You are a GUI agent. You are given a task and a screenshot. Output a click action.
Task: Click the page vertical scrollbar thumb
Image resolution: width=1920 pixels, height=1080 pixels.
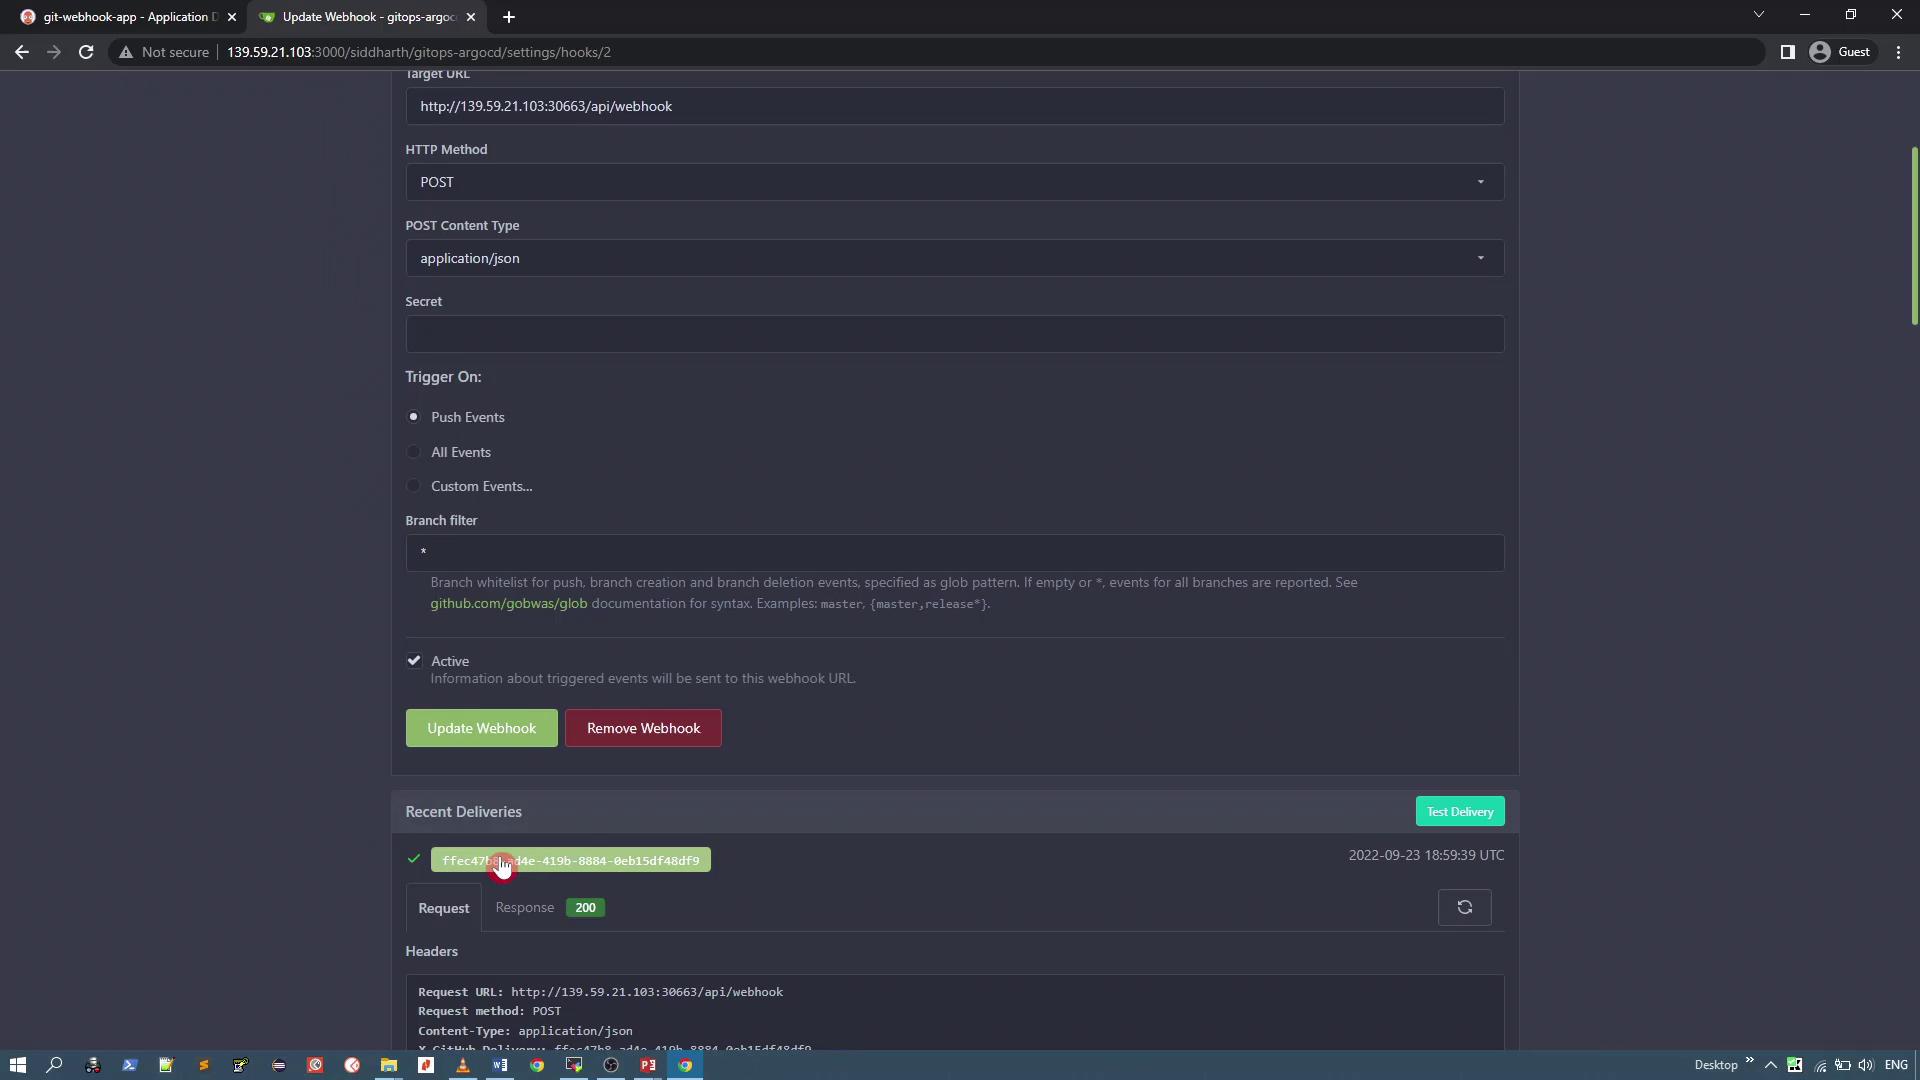[1914, 235]
